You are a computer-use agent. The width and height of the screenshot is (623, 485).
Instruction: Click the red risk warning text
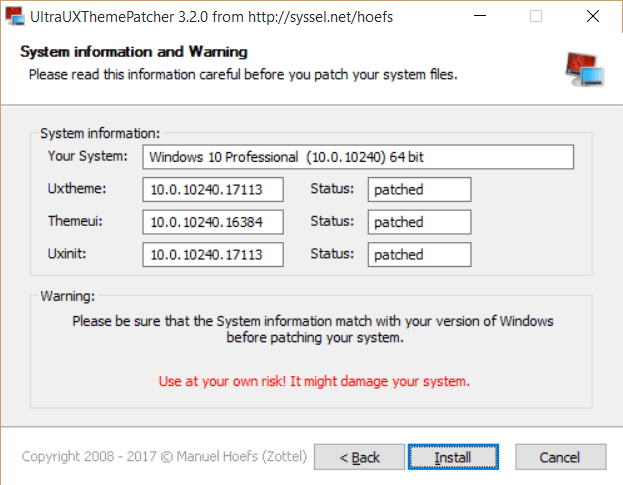point(313,381)
